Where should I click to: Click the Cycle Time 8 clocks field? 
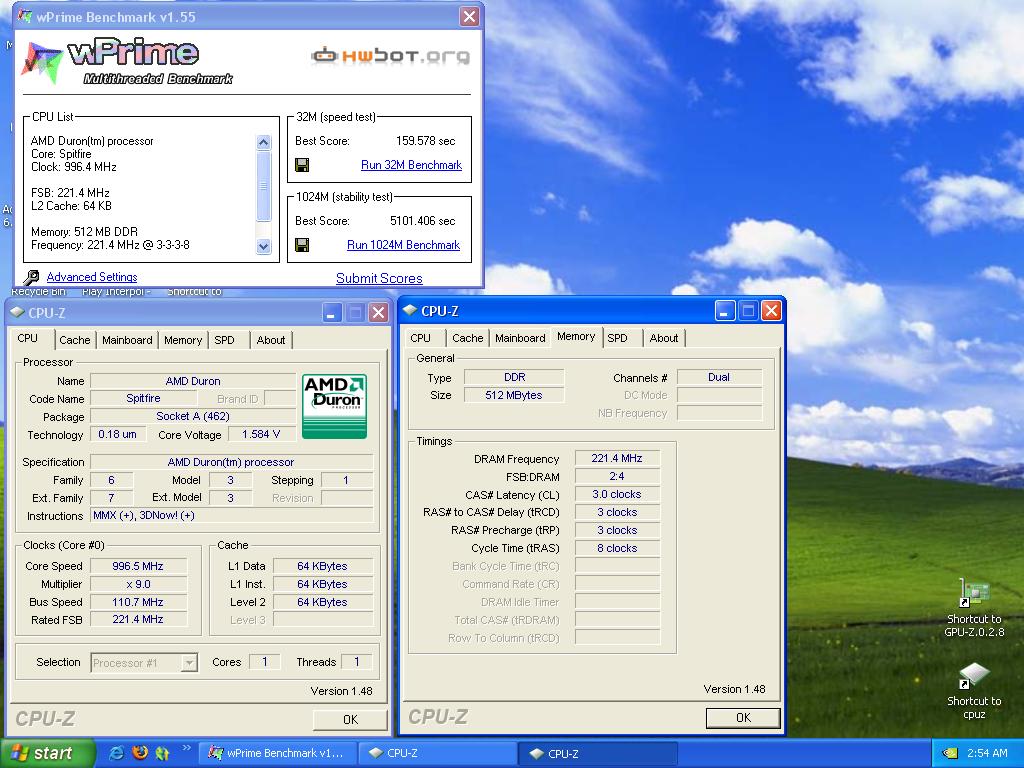pos(616,548)
